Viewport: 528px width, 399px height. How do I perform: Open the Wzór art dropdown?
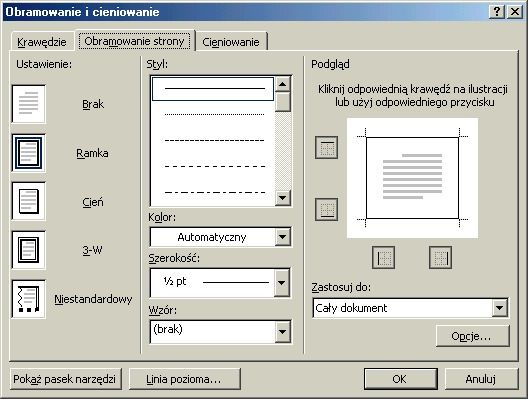tap(220, 332)
